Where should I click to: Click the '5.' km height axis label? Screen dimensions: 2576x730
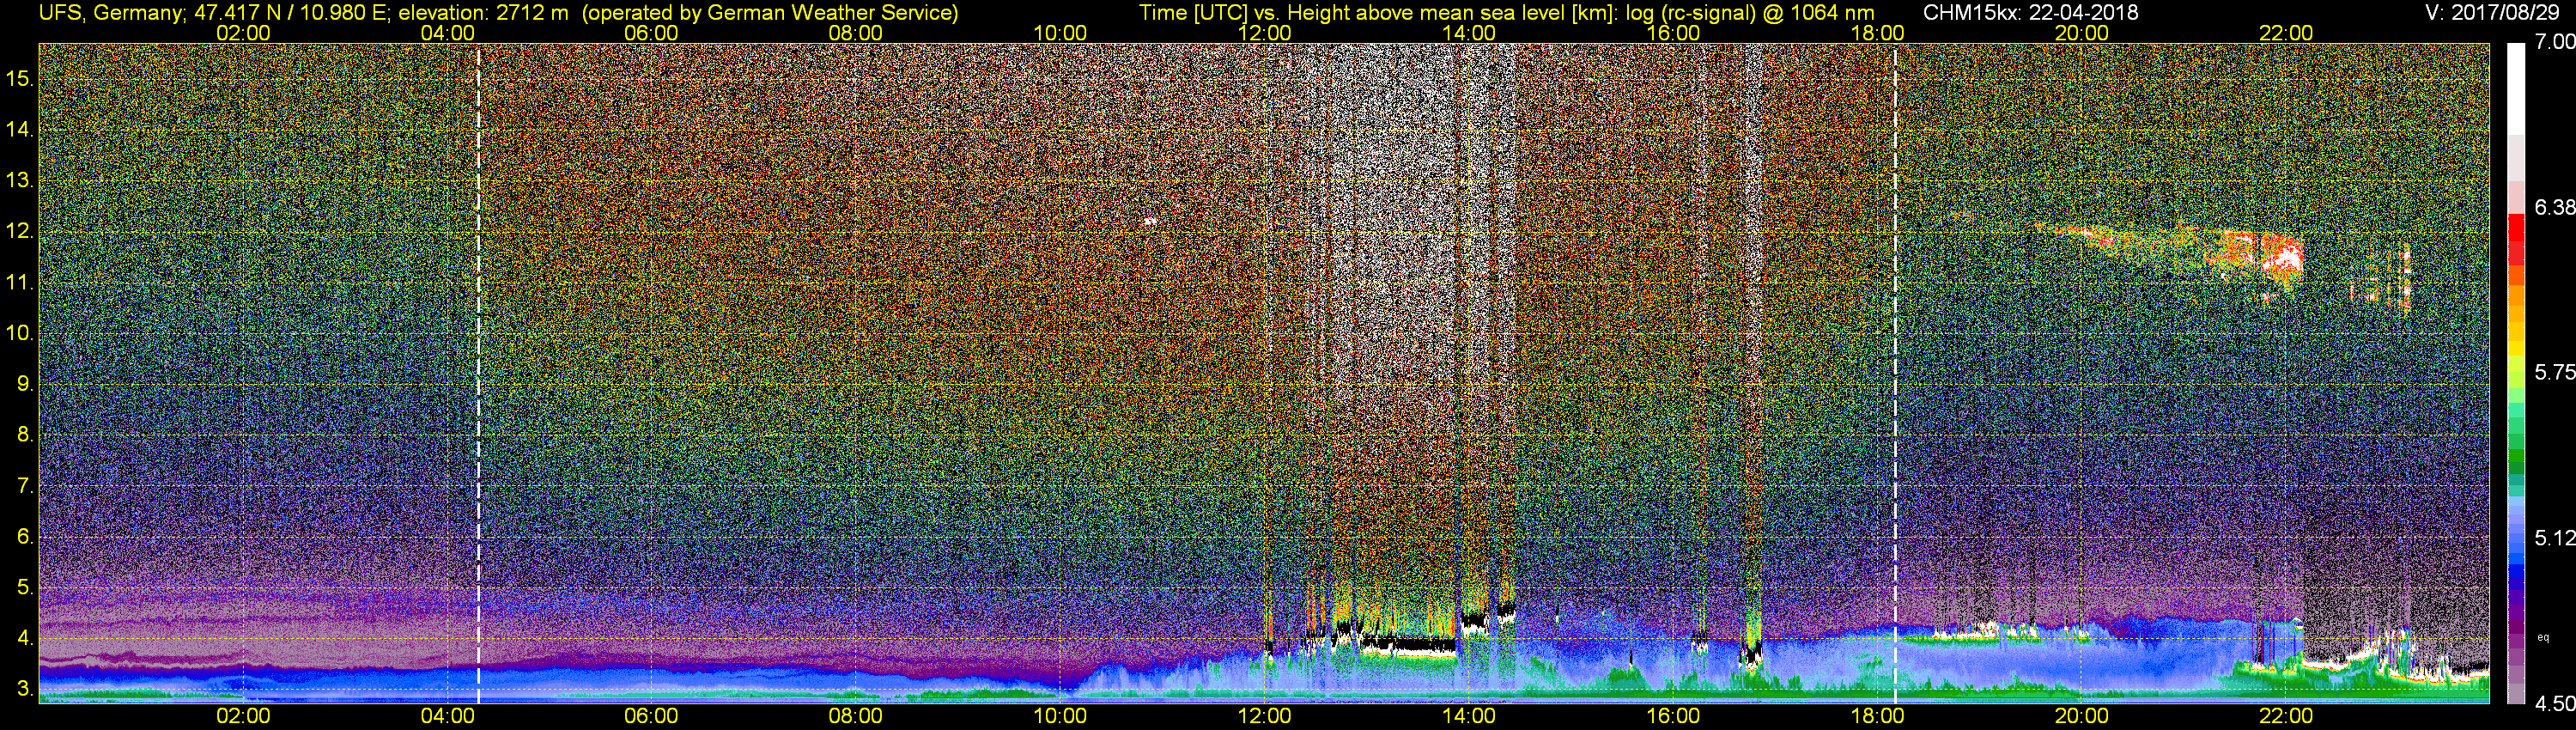point(26,587)
